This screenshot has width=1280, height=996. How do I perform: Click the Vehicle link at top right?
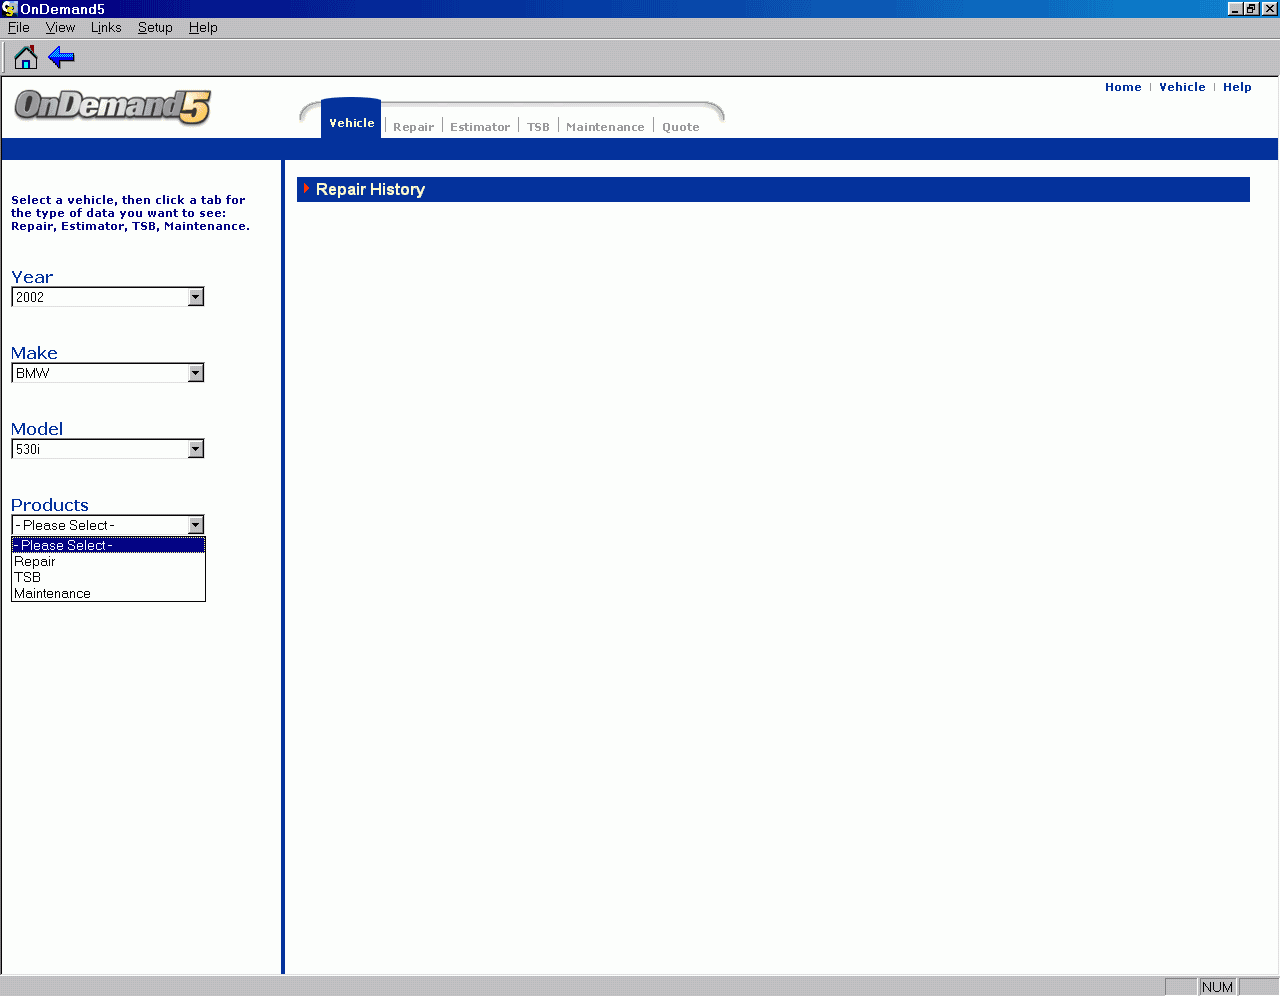[1182, 87]
